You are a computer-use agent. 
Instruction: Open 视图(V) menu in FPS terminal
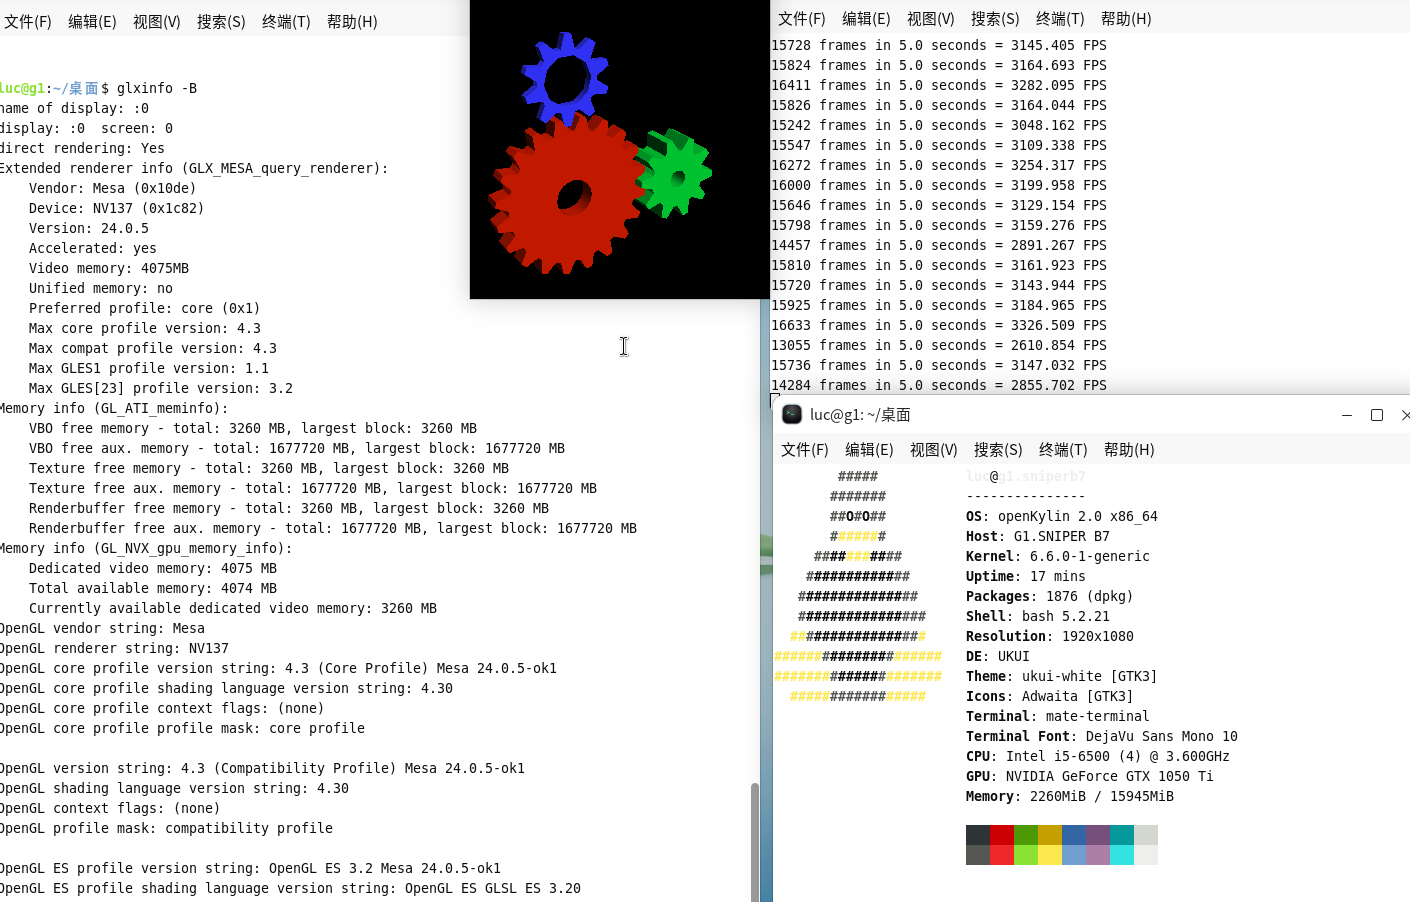pyautogui.click(x=931, y=18)
